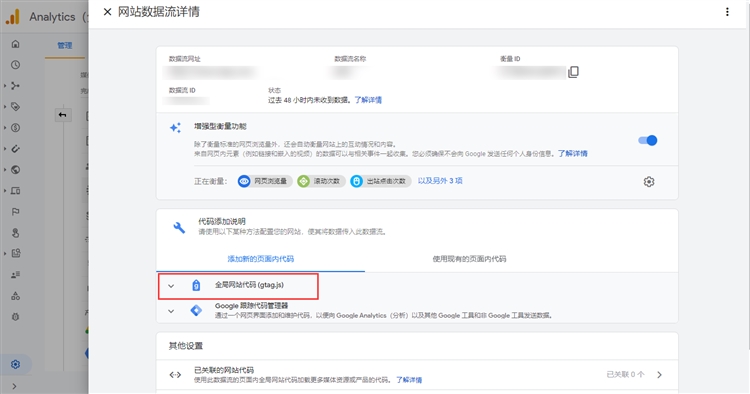Viewport: 750px width, 394px height.
Task: Click the Google 跟踪代码管理器 diamond icon
Action: click(196, 310)
